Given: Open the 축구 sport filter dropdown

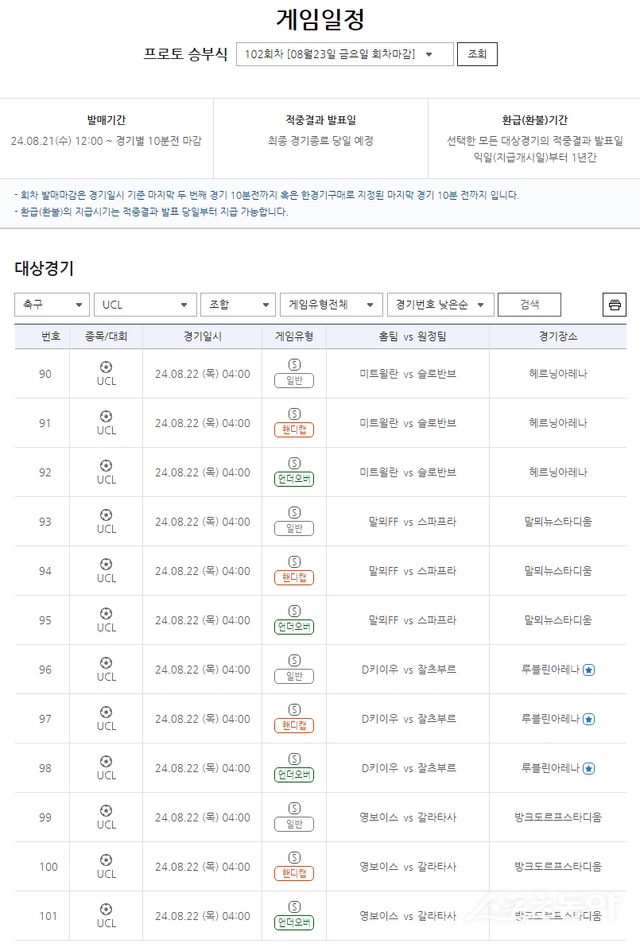Looking at the screenshot, I should tap(52, 305).
